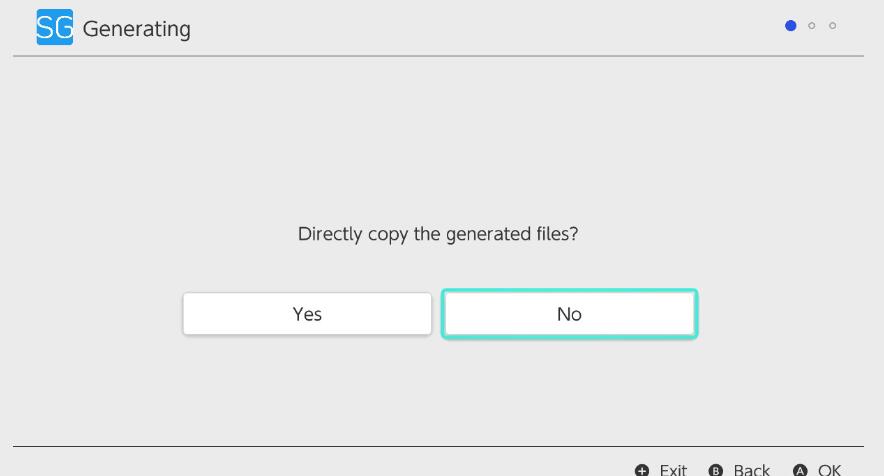The height and width of the screenshot is (476, 884).
Task: Choose No to skip direct copying
Action: [569, 314]
